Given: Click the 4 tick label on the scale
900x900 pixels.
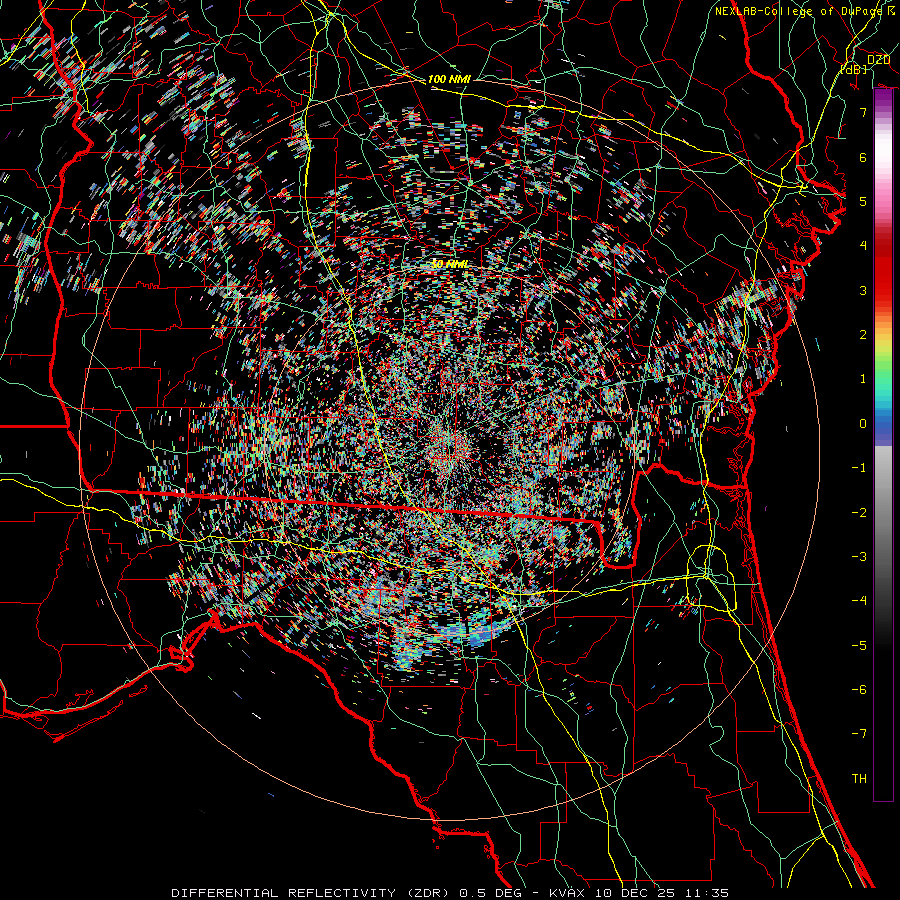Looking at the screenshot, I should point(863,246).
